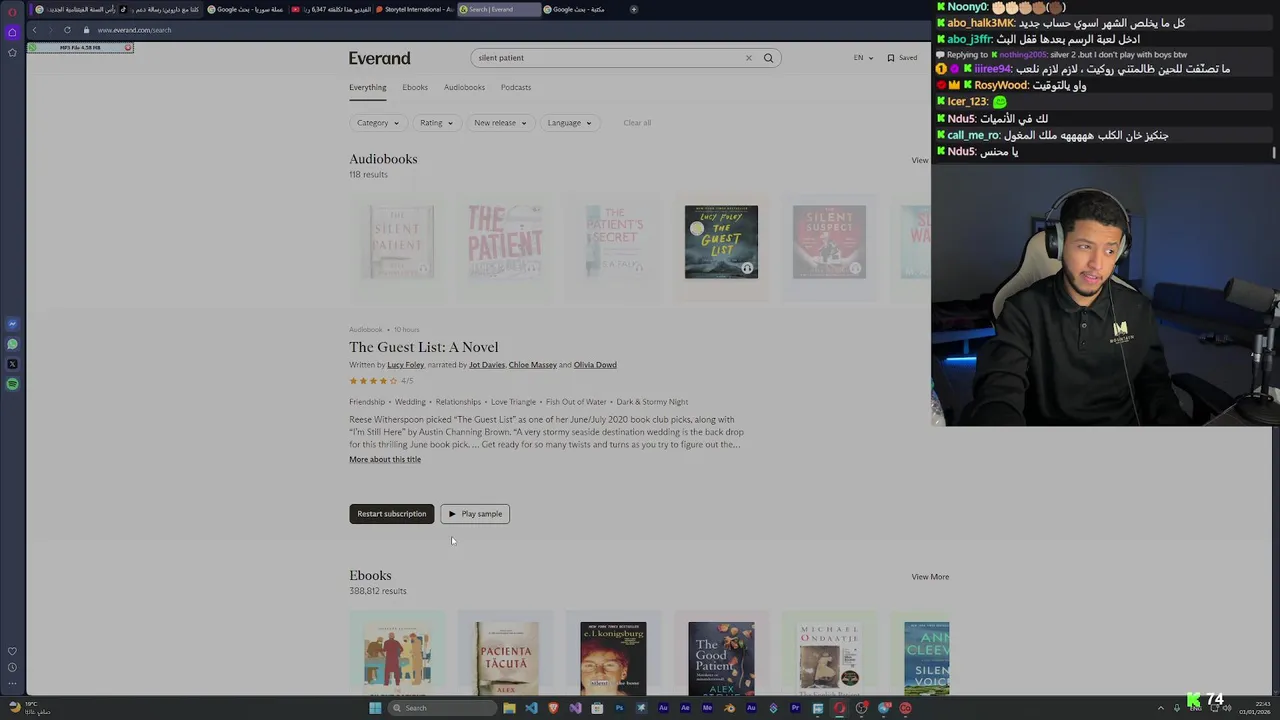The height and width of the screenshot is (720, 1280).
Task: Go back to previous page
Action: [34, 30]
